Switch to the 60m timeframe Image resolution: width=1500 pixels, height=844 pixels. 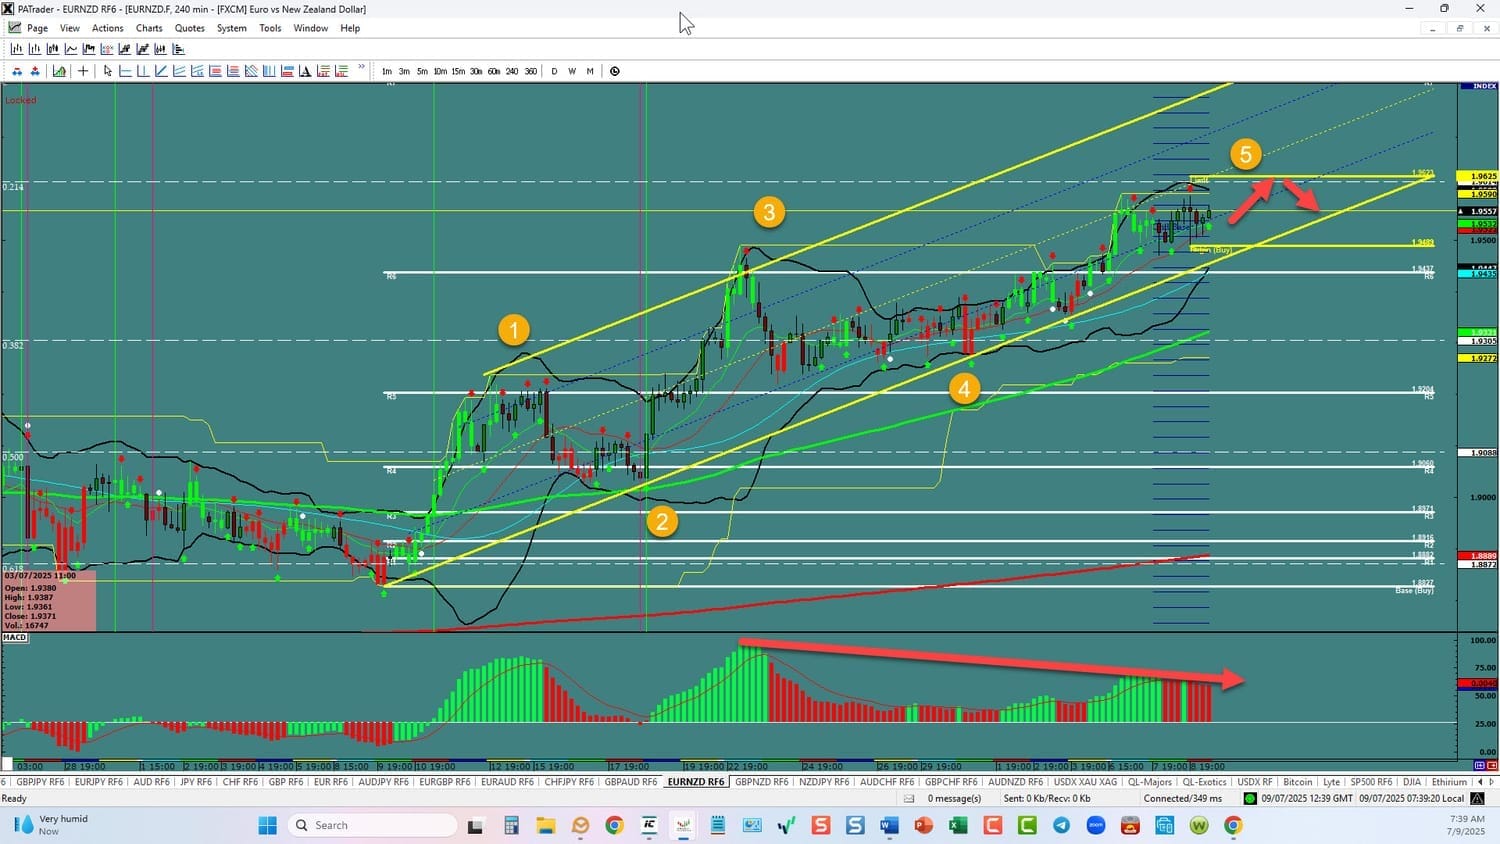[x=494, y=71]
